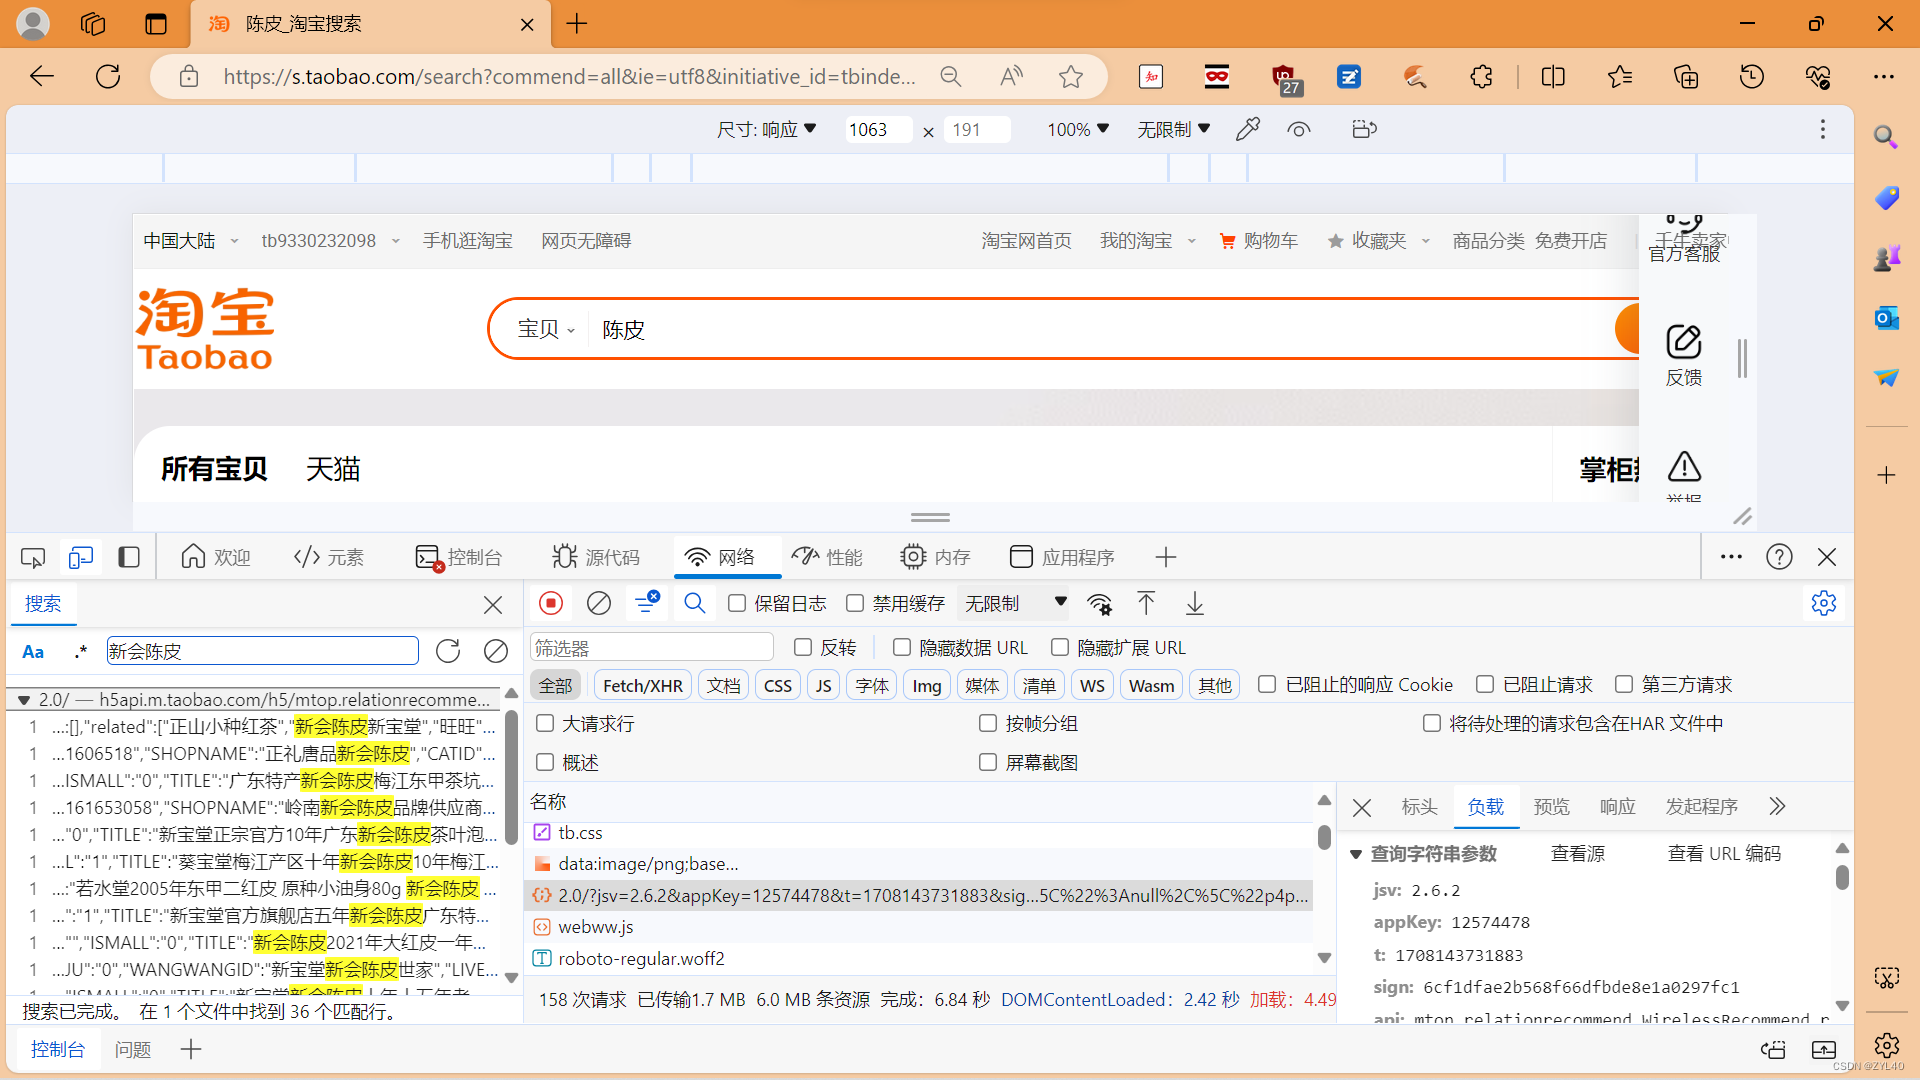This screenshot has height=1080, width=1920.
Task: Open the Taobao search category dropdown
Action: coord(547,329)
